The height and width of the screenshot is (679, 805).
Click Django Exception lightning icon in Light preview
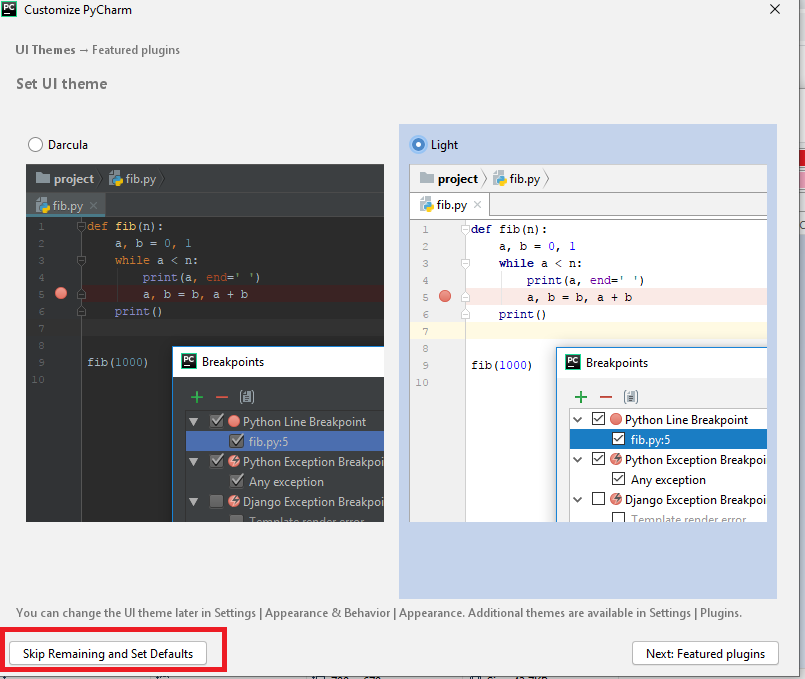[x=616, y=499]
